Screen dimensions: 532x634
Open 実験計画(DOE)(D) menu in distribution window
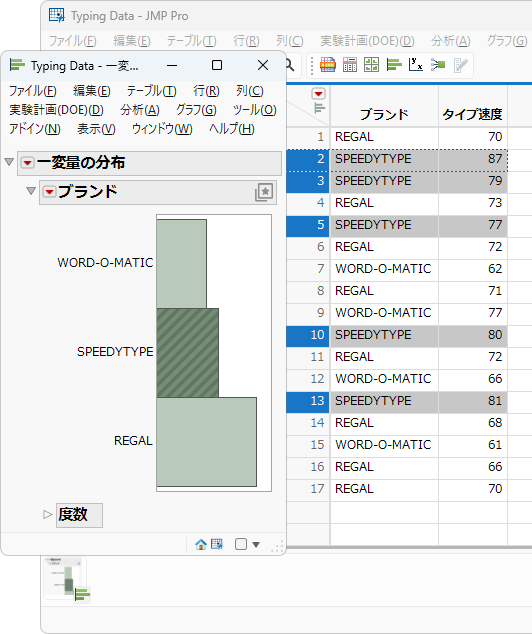pos(57,110)
